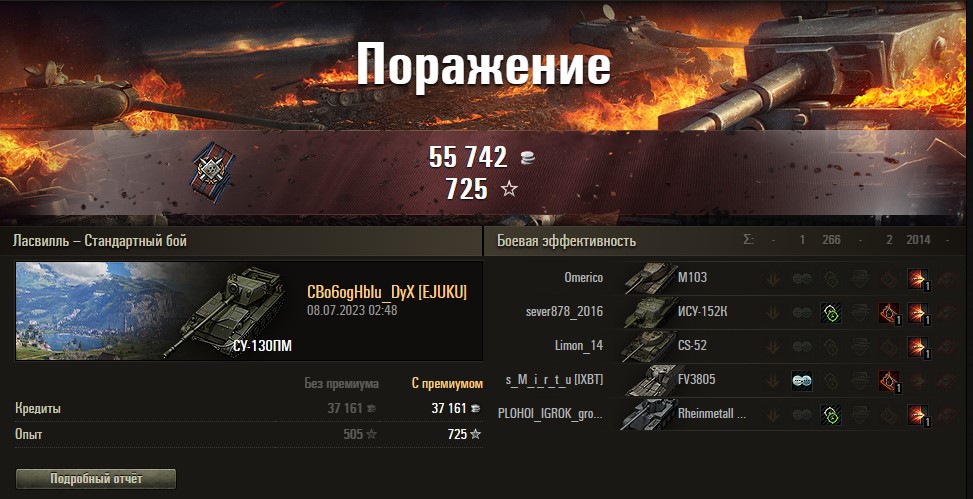The height and width of the screenshot is (499, 973).
Task: Select the Без премиума column header
Action: click(341, 384)
